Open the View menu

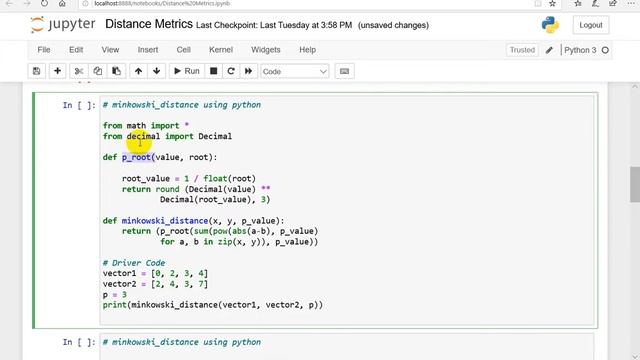110,50
